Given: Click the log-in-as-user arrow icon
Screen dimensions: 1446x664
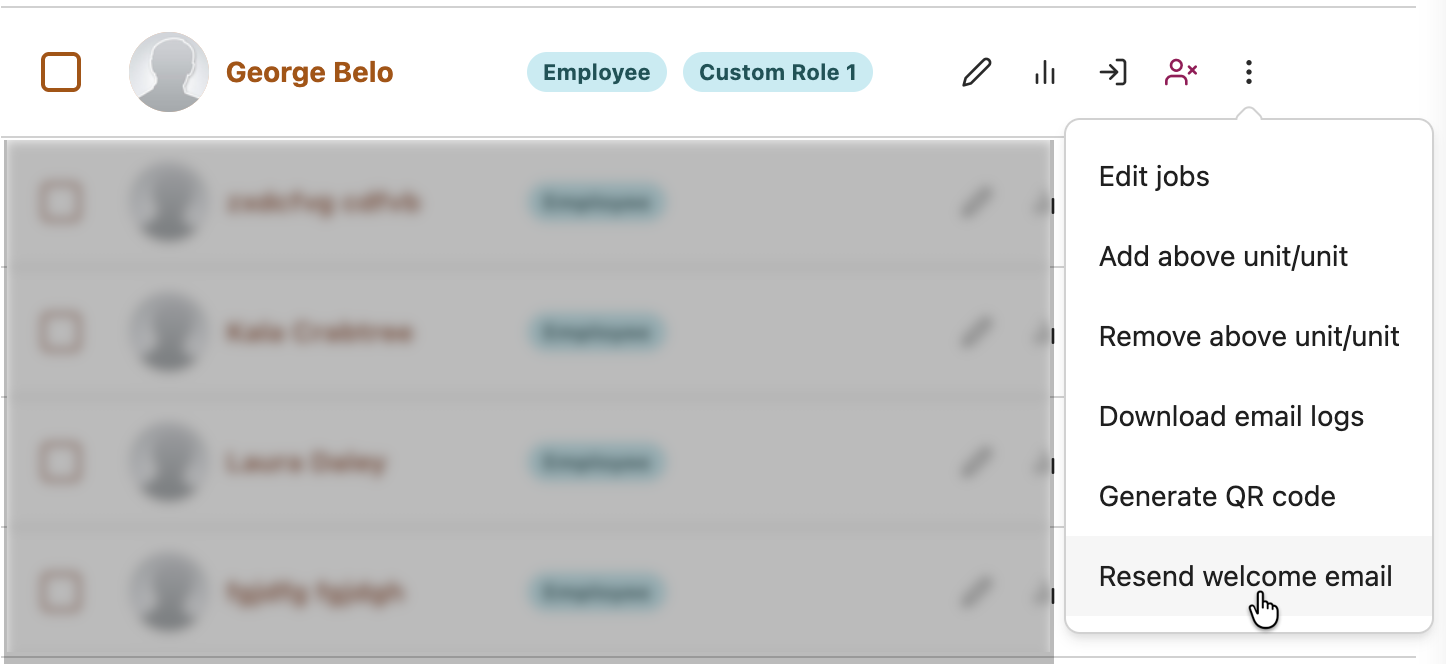Looking at the screenshot, I should pos(1112,72).
